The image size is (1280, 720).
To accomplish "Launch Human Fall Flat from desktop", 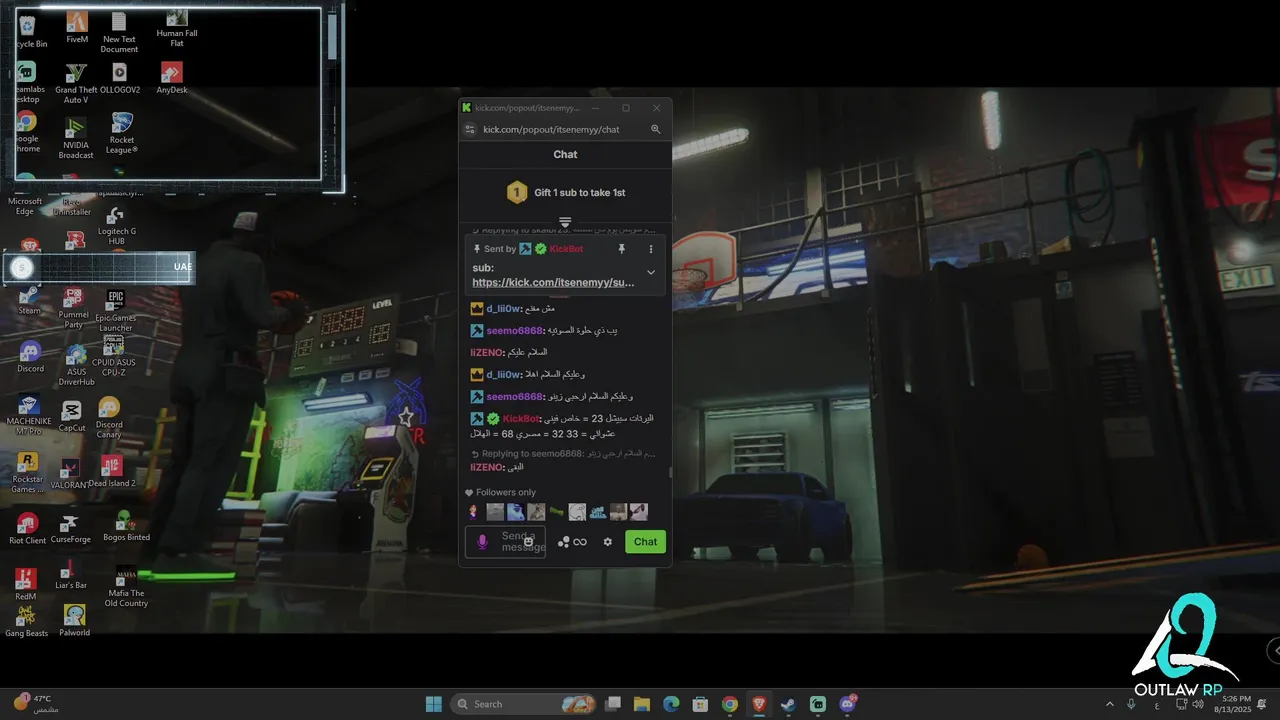I will (x=176, y=29).
